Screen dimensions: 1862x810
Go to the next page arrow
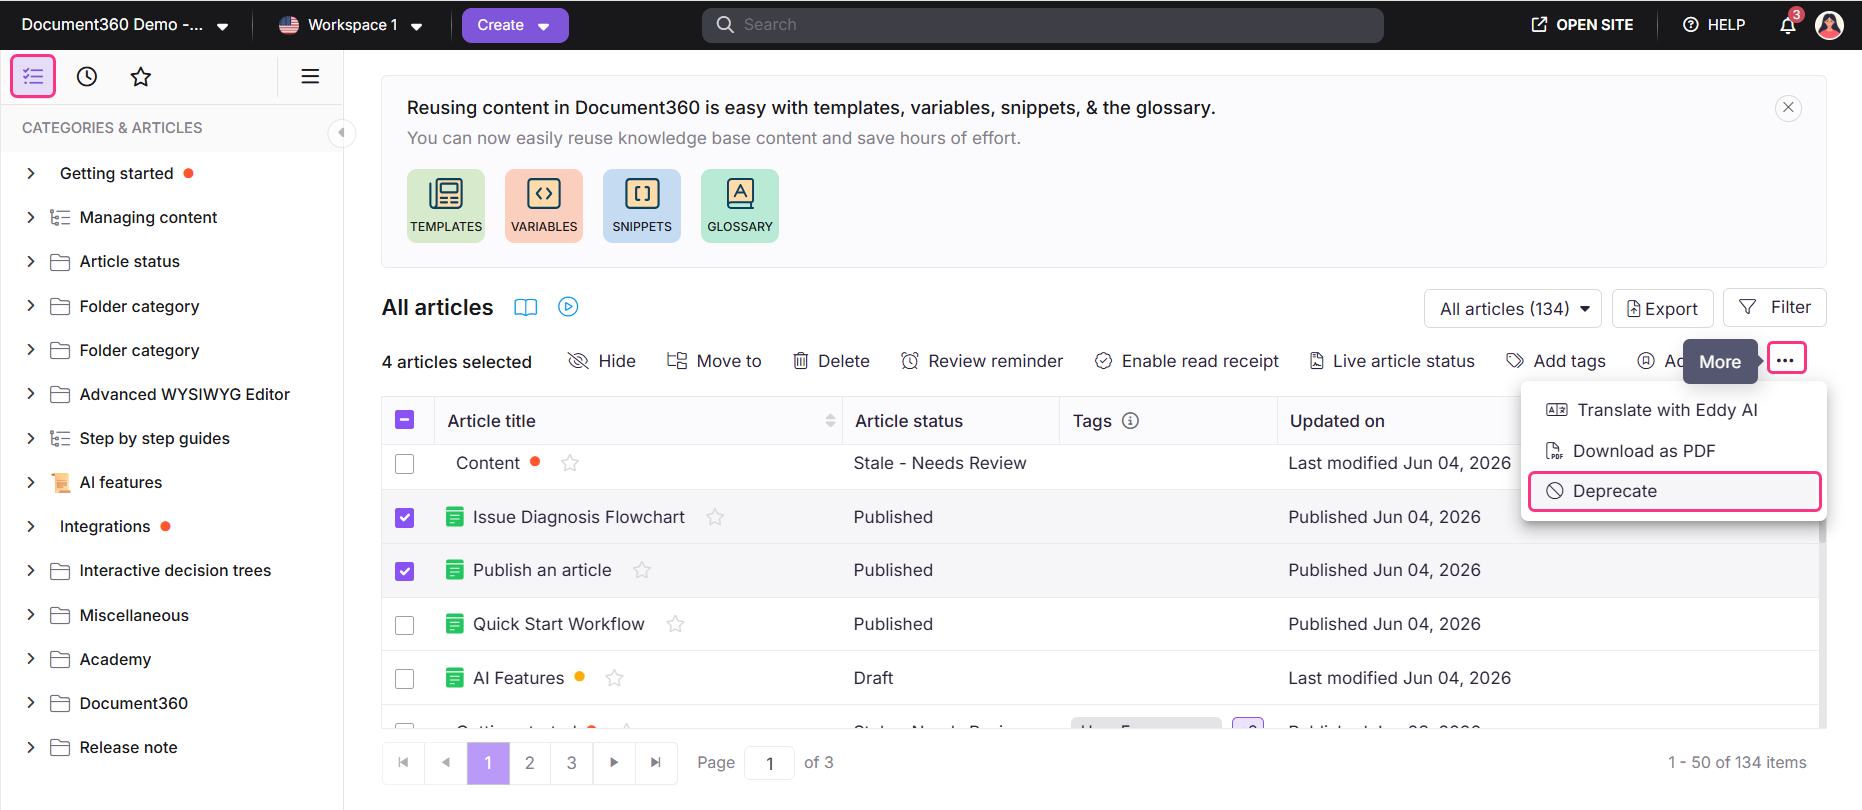[x=614, y=763]
